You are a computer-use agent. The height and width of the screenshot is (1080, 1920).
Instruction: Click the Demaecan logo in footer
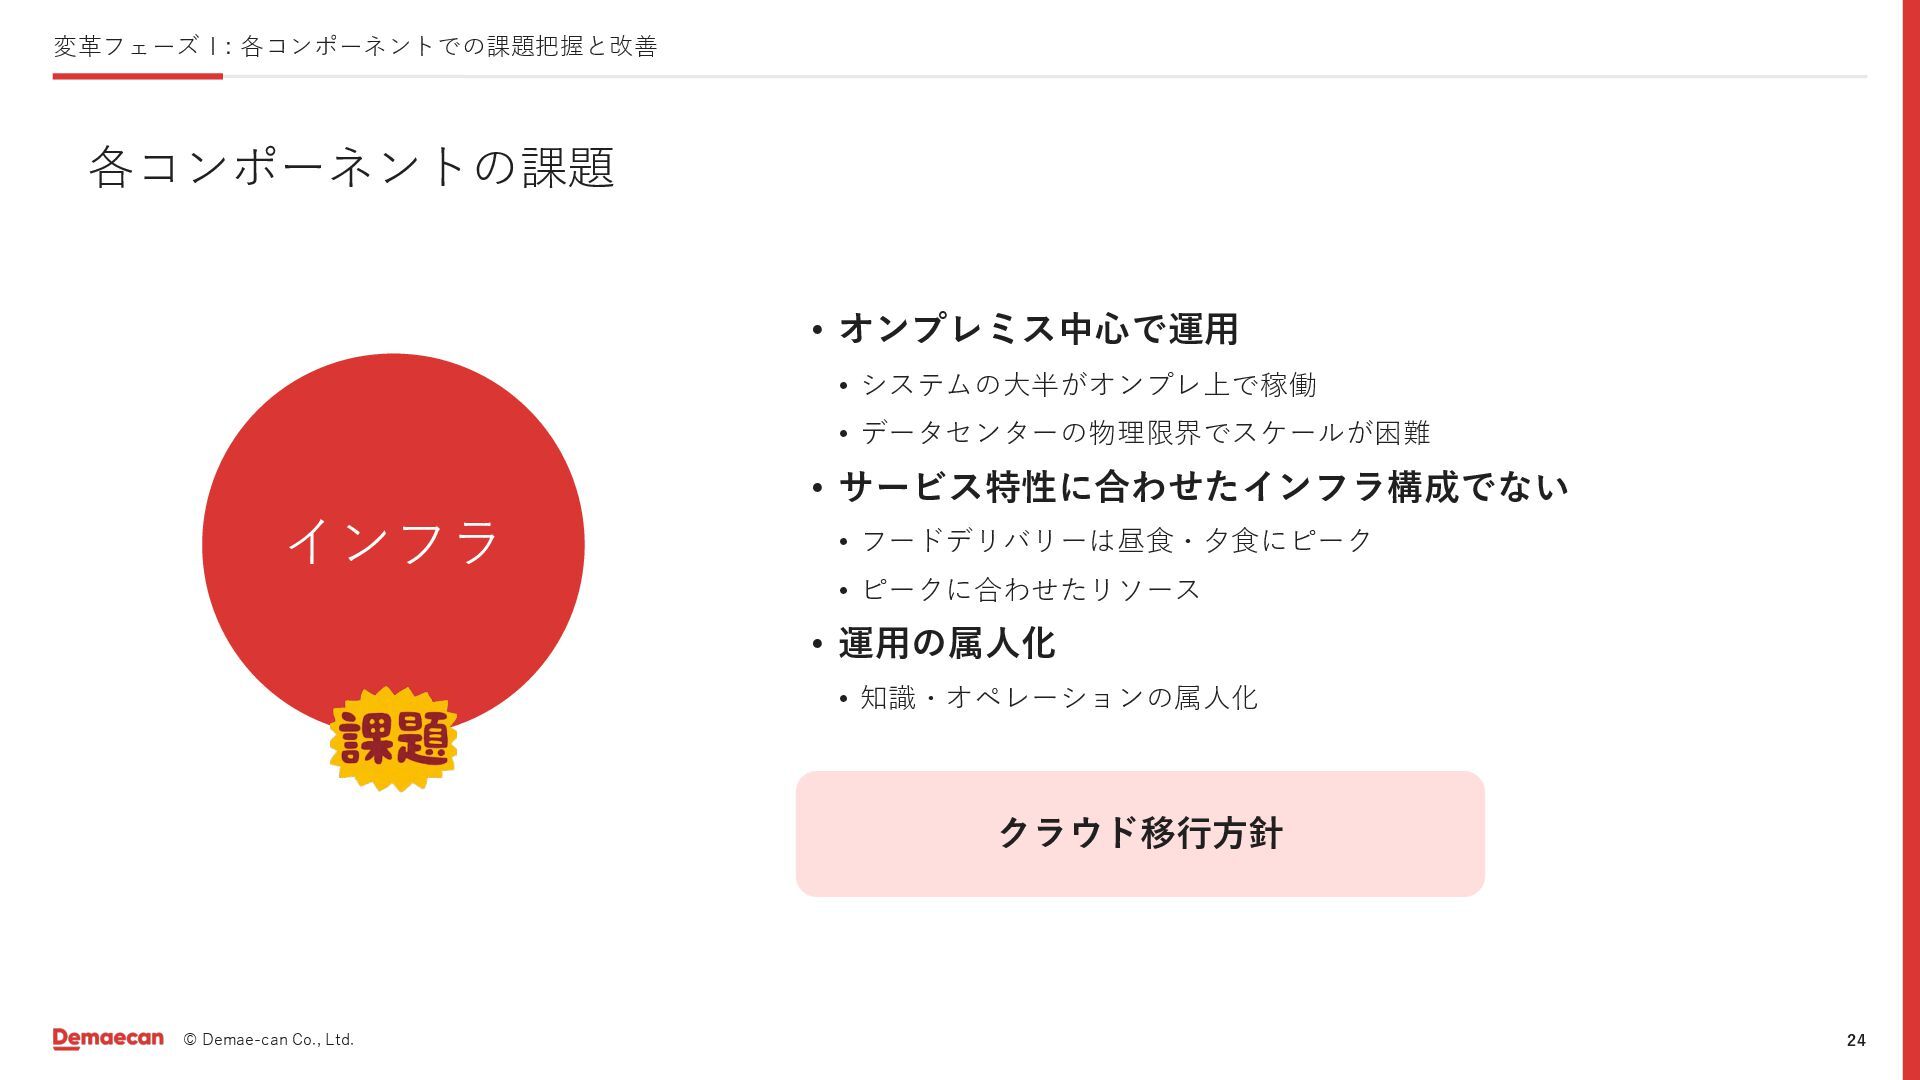108,1039
